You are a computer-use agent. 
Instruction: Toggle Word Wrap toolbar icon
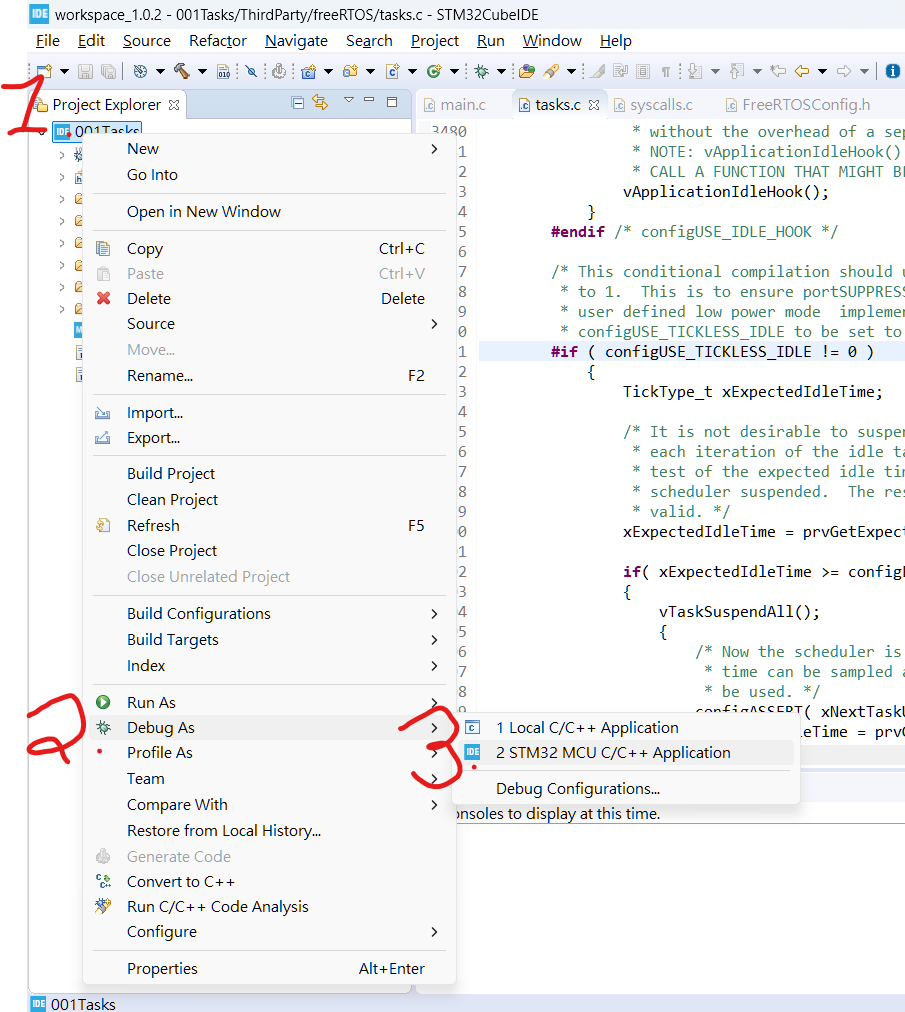621,71
